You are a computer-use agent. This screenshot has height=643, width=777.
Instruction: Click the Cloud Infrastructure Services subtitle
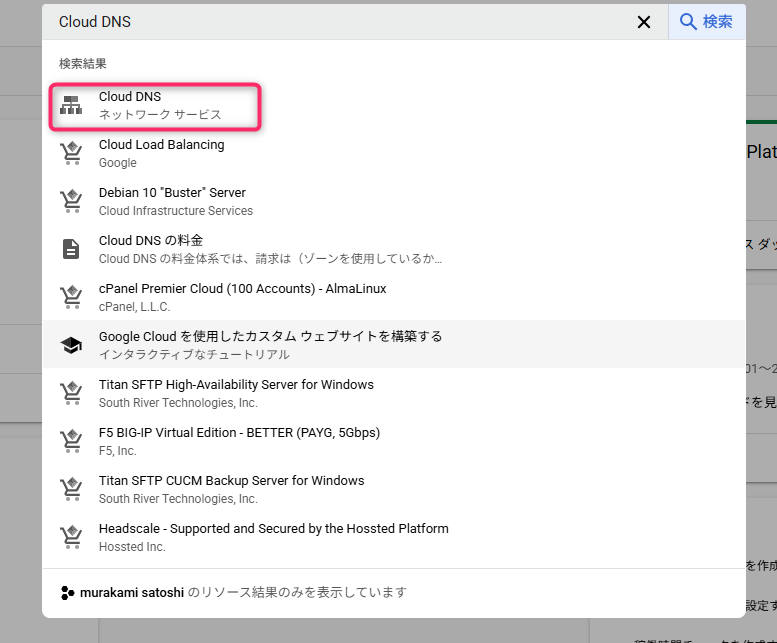point(176,211)
